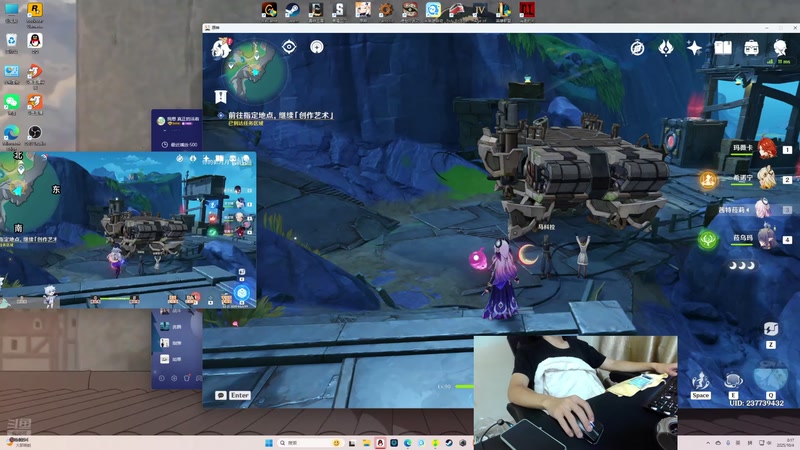Screen dimensions: 800x450
Task: Open the Microsoft Edge desktop shortcut
Action: [x=11, y=134]
